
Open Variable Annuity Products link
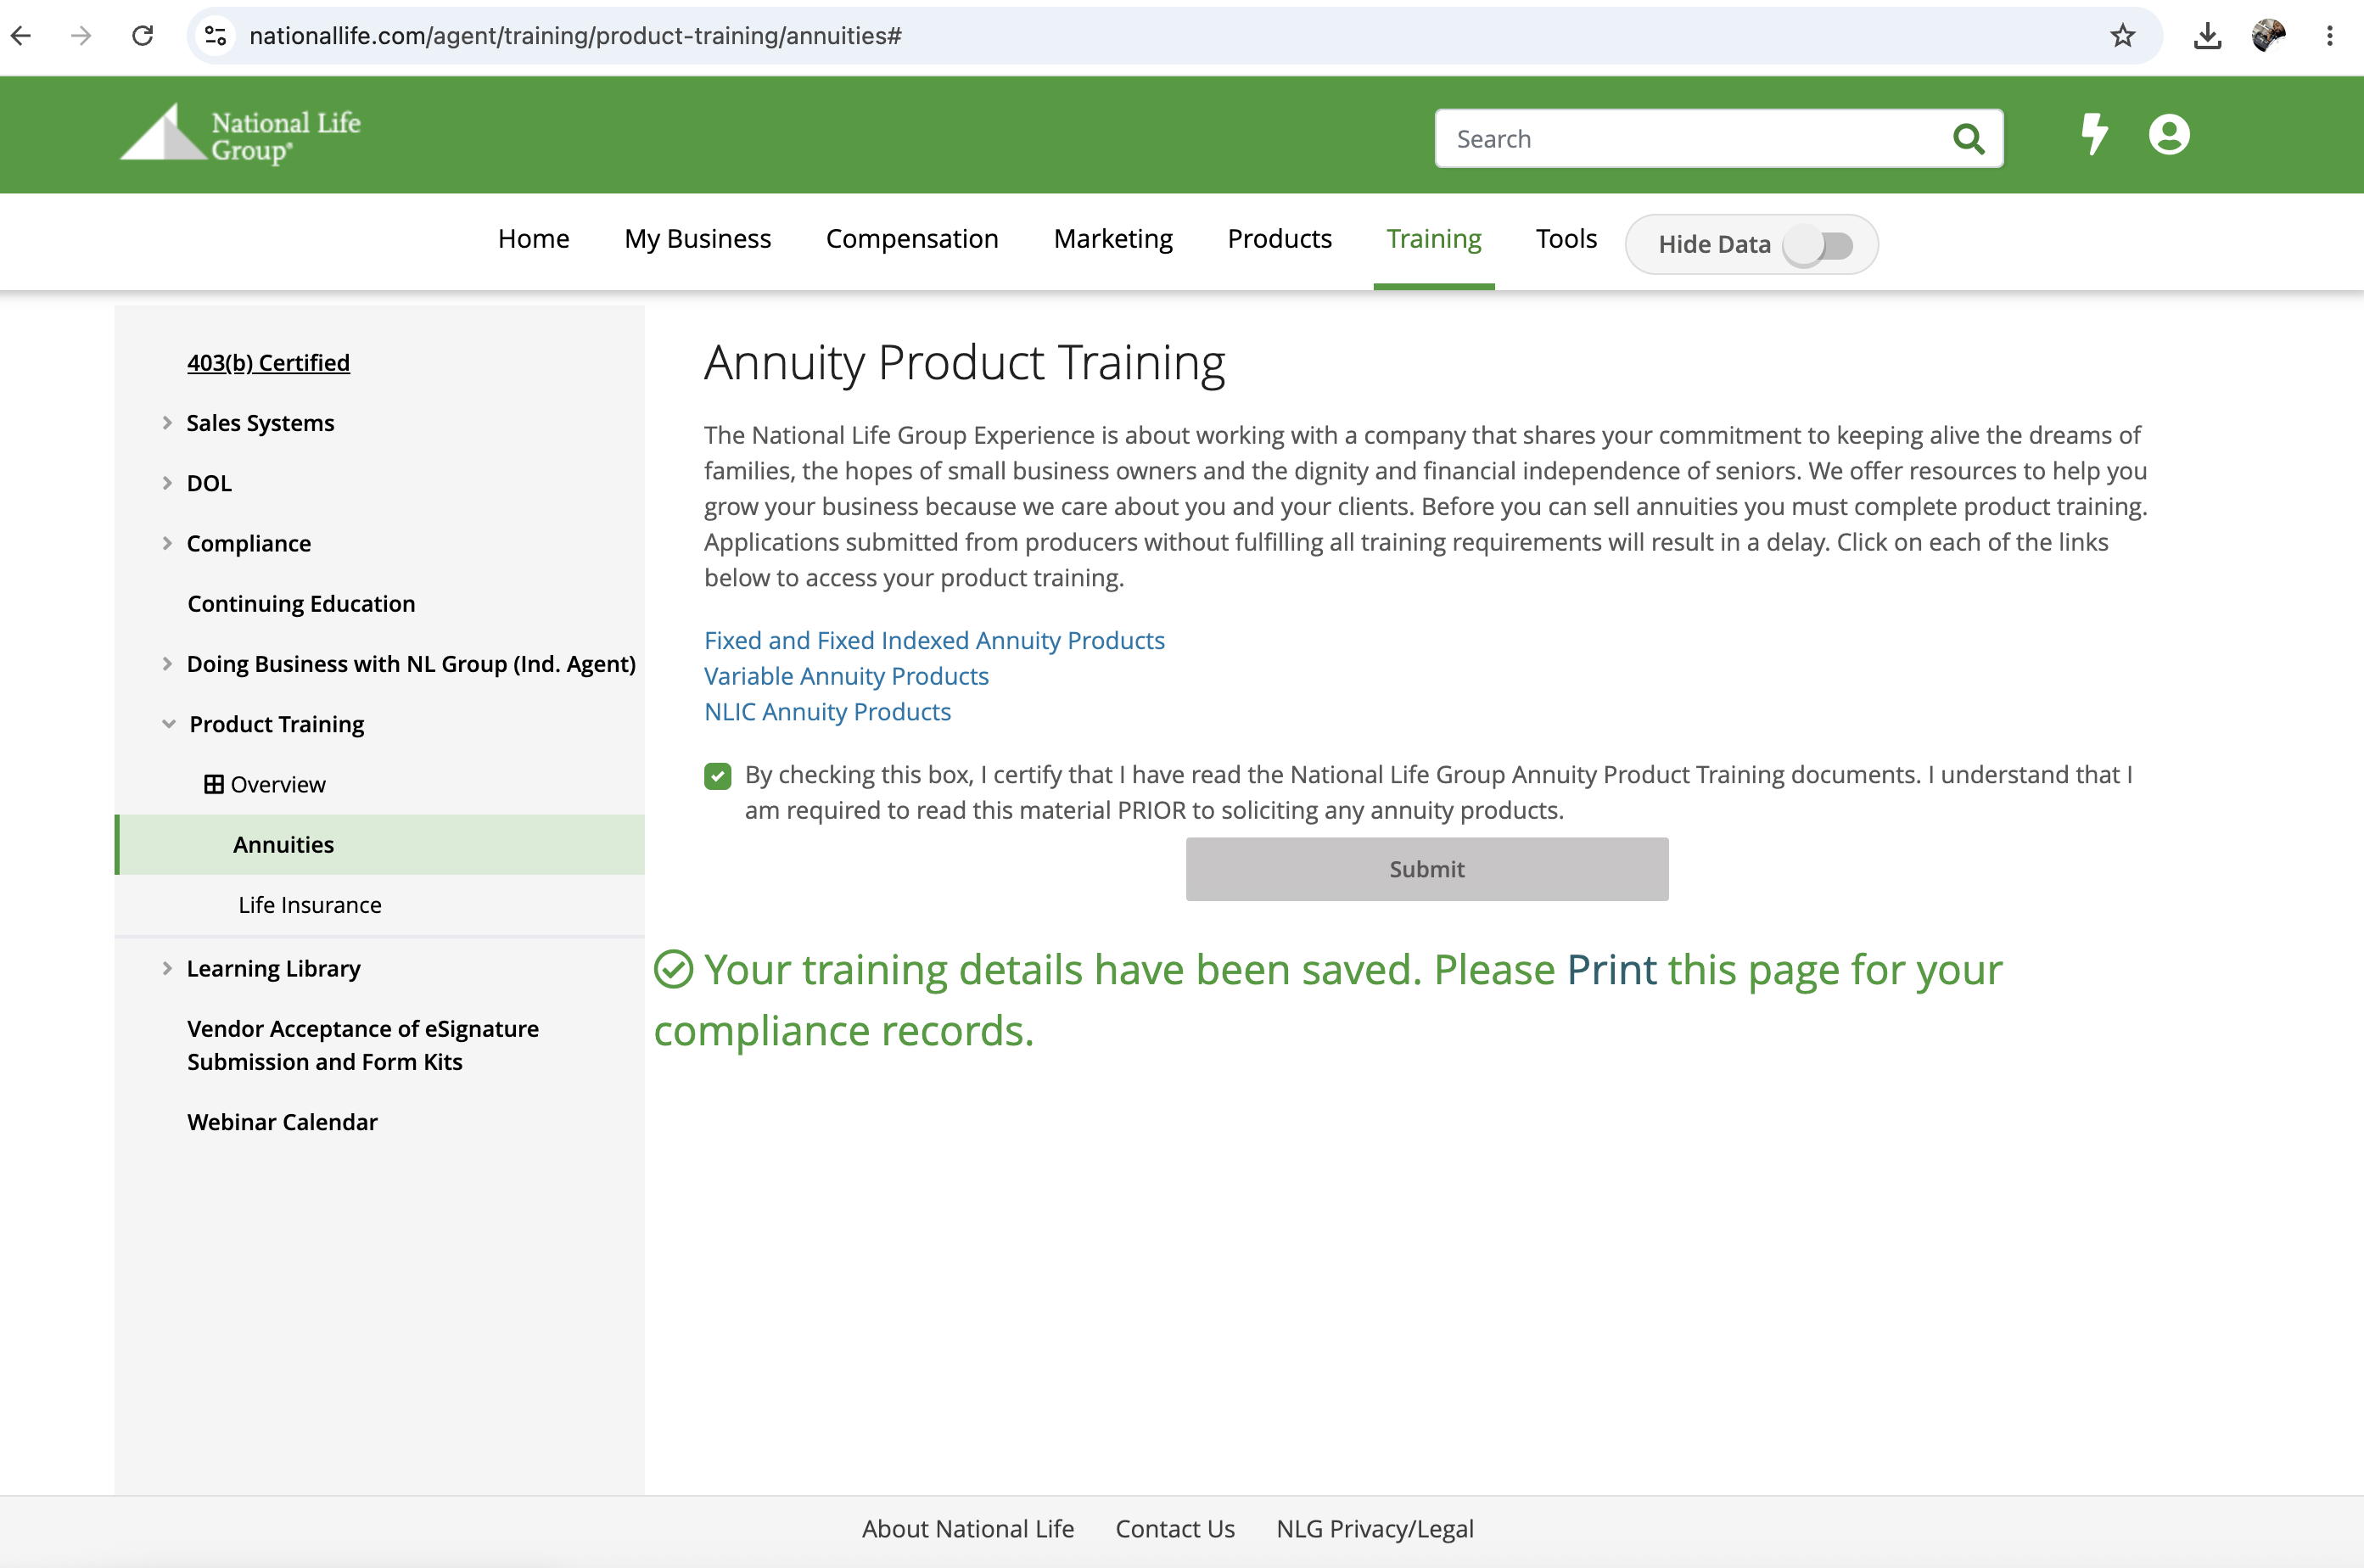click(846, 676)
